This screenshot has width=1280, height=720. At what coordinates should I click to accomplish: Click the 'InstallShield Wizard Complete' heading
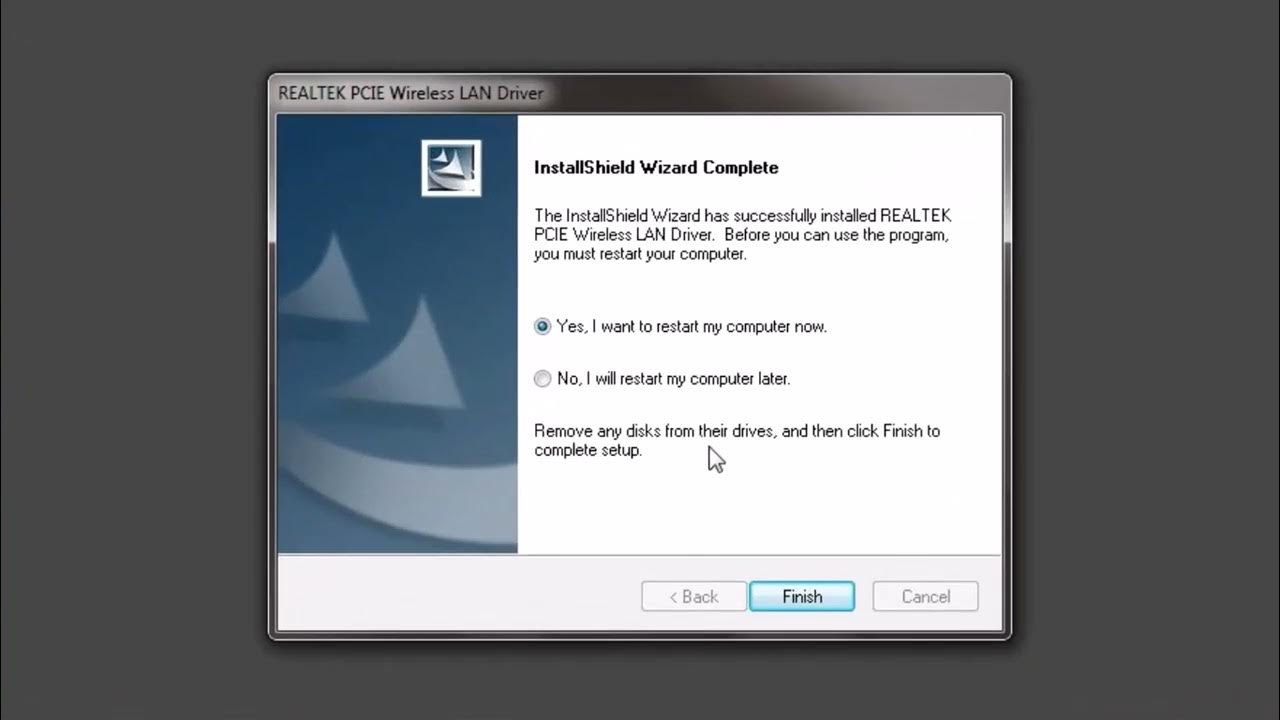pyautogui.click(x=656, y=168)
